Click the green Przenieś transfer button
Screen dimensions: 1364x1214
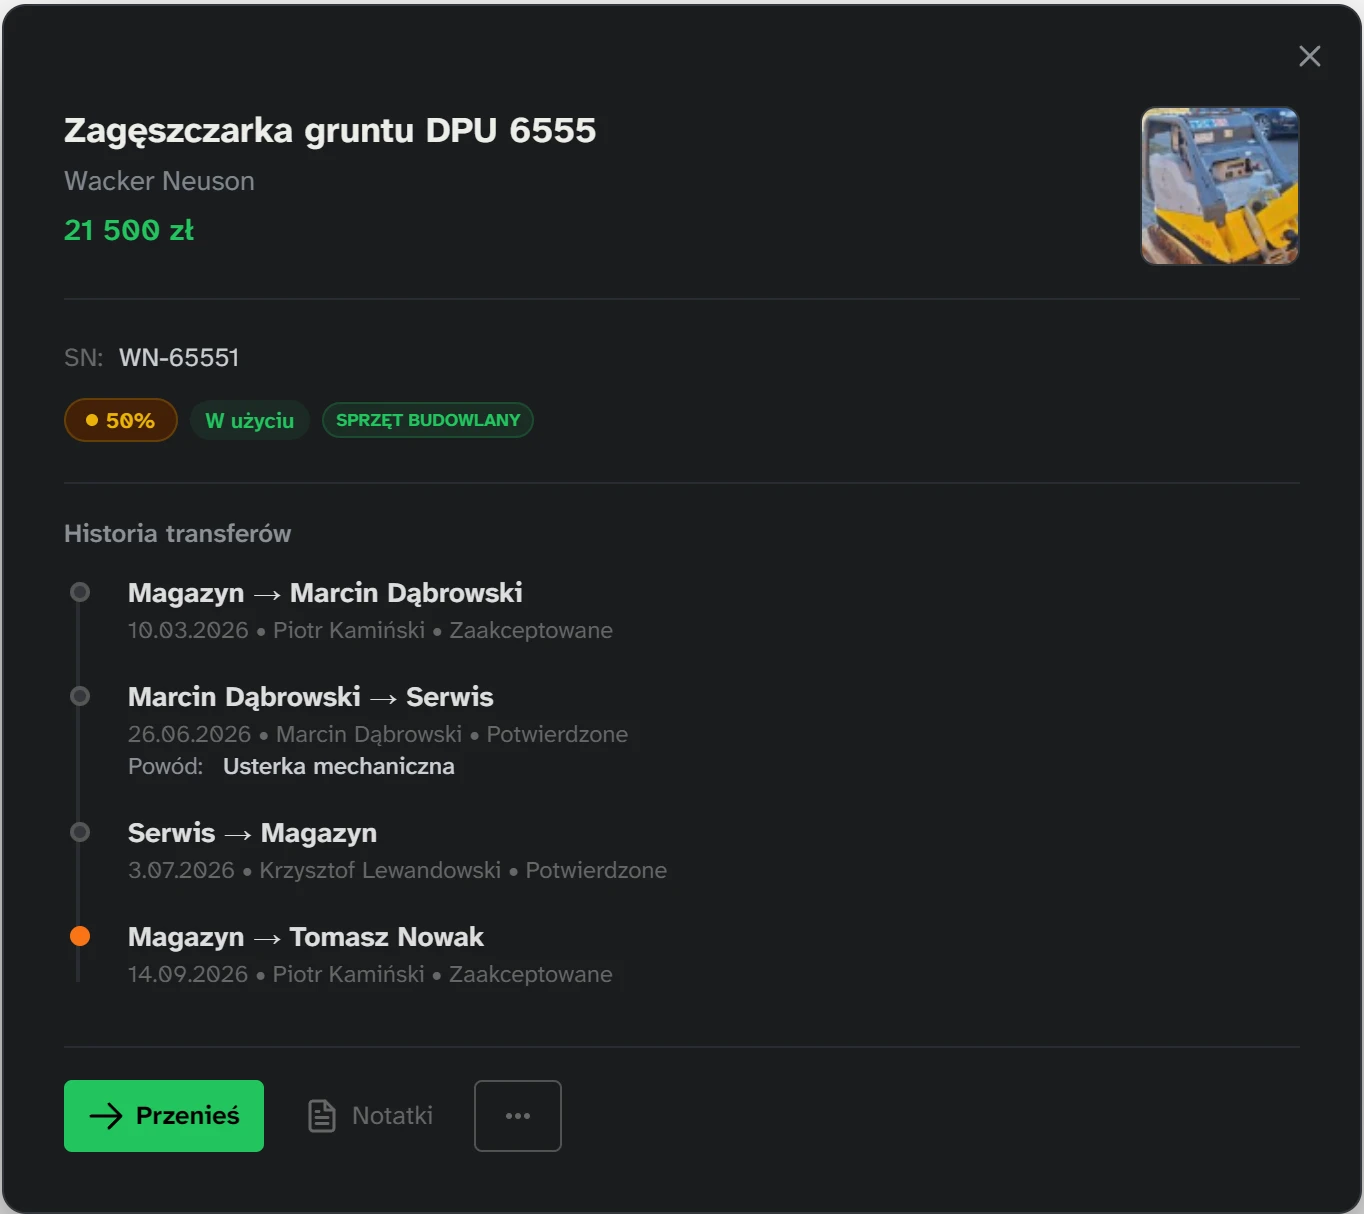coord(164,1116)
